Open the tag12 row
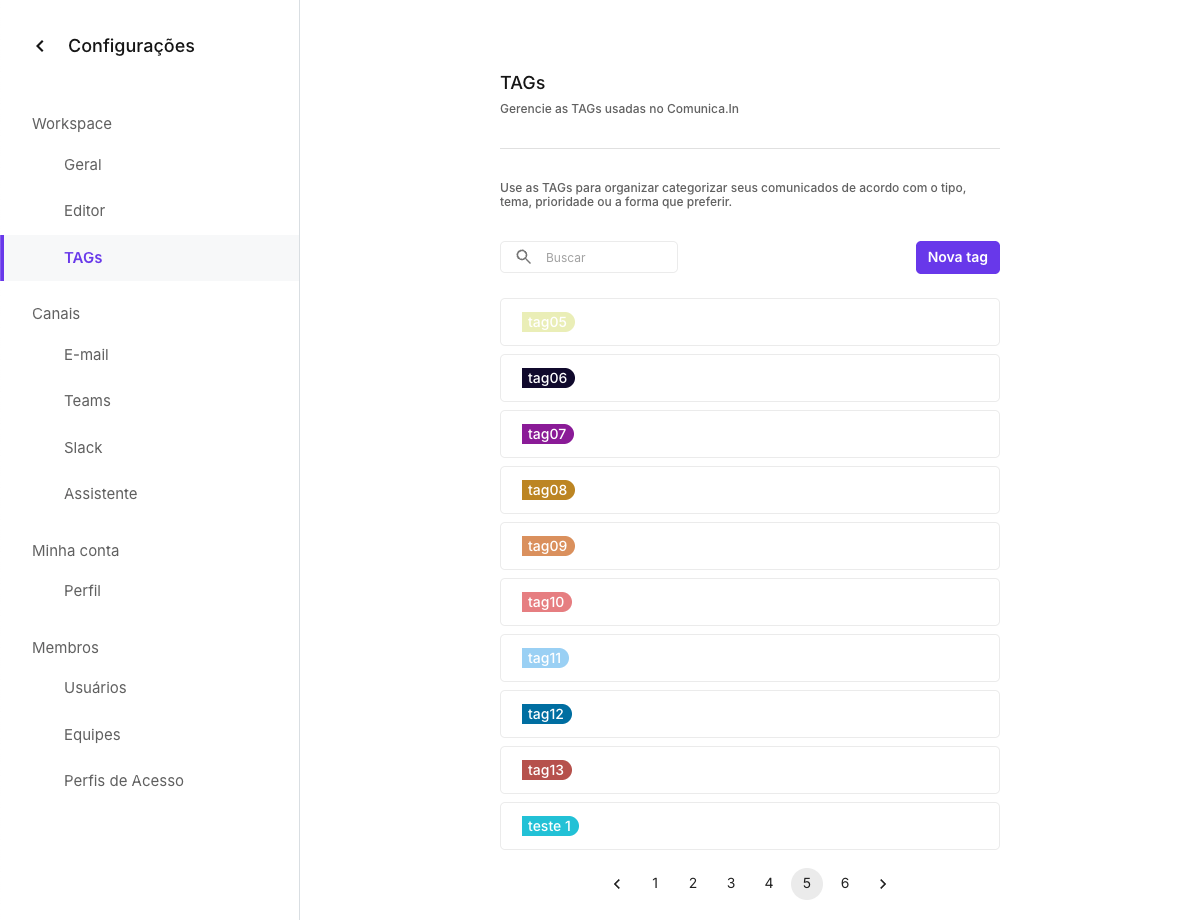 point(749,714)
